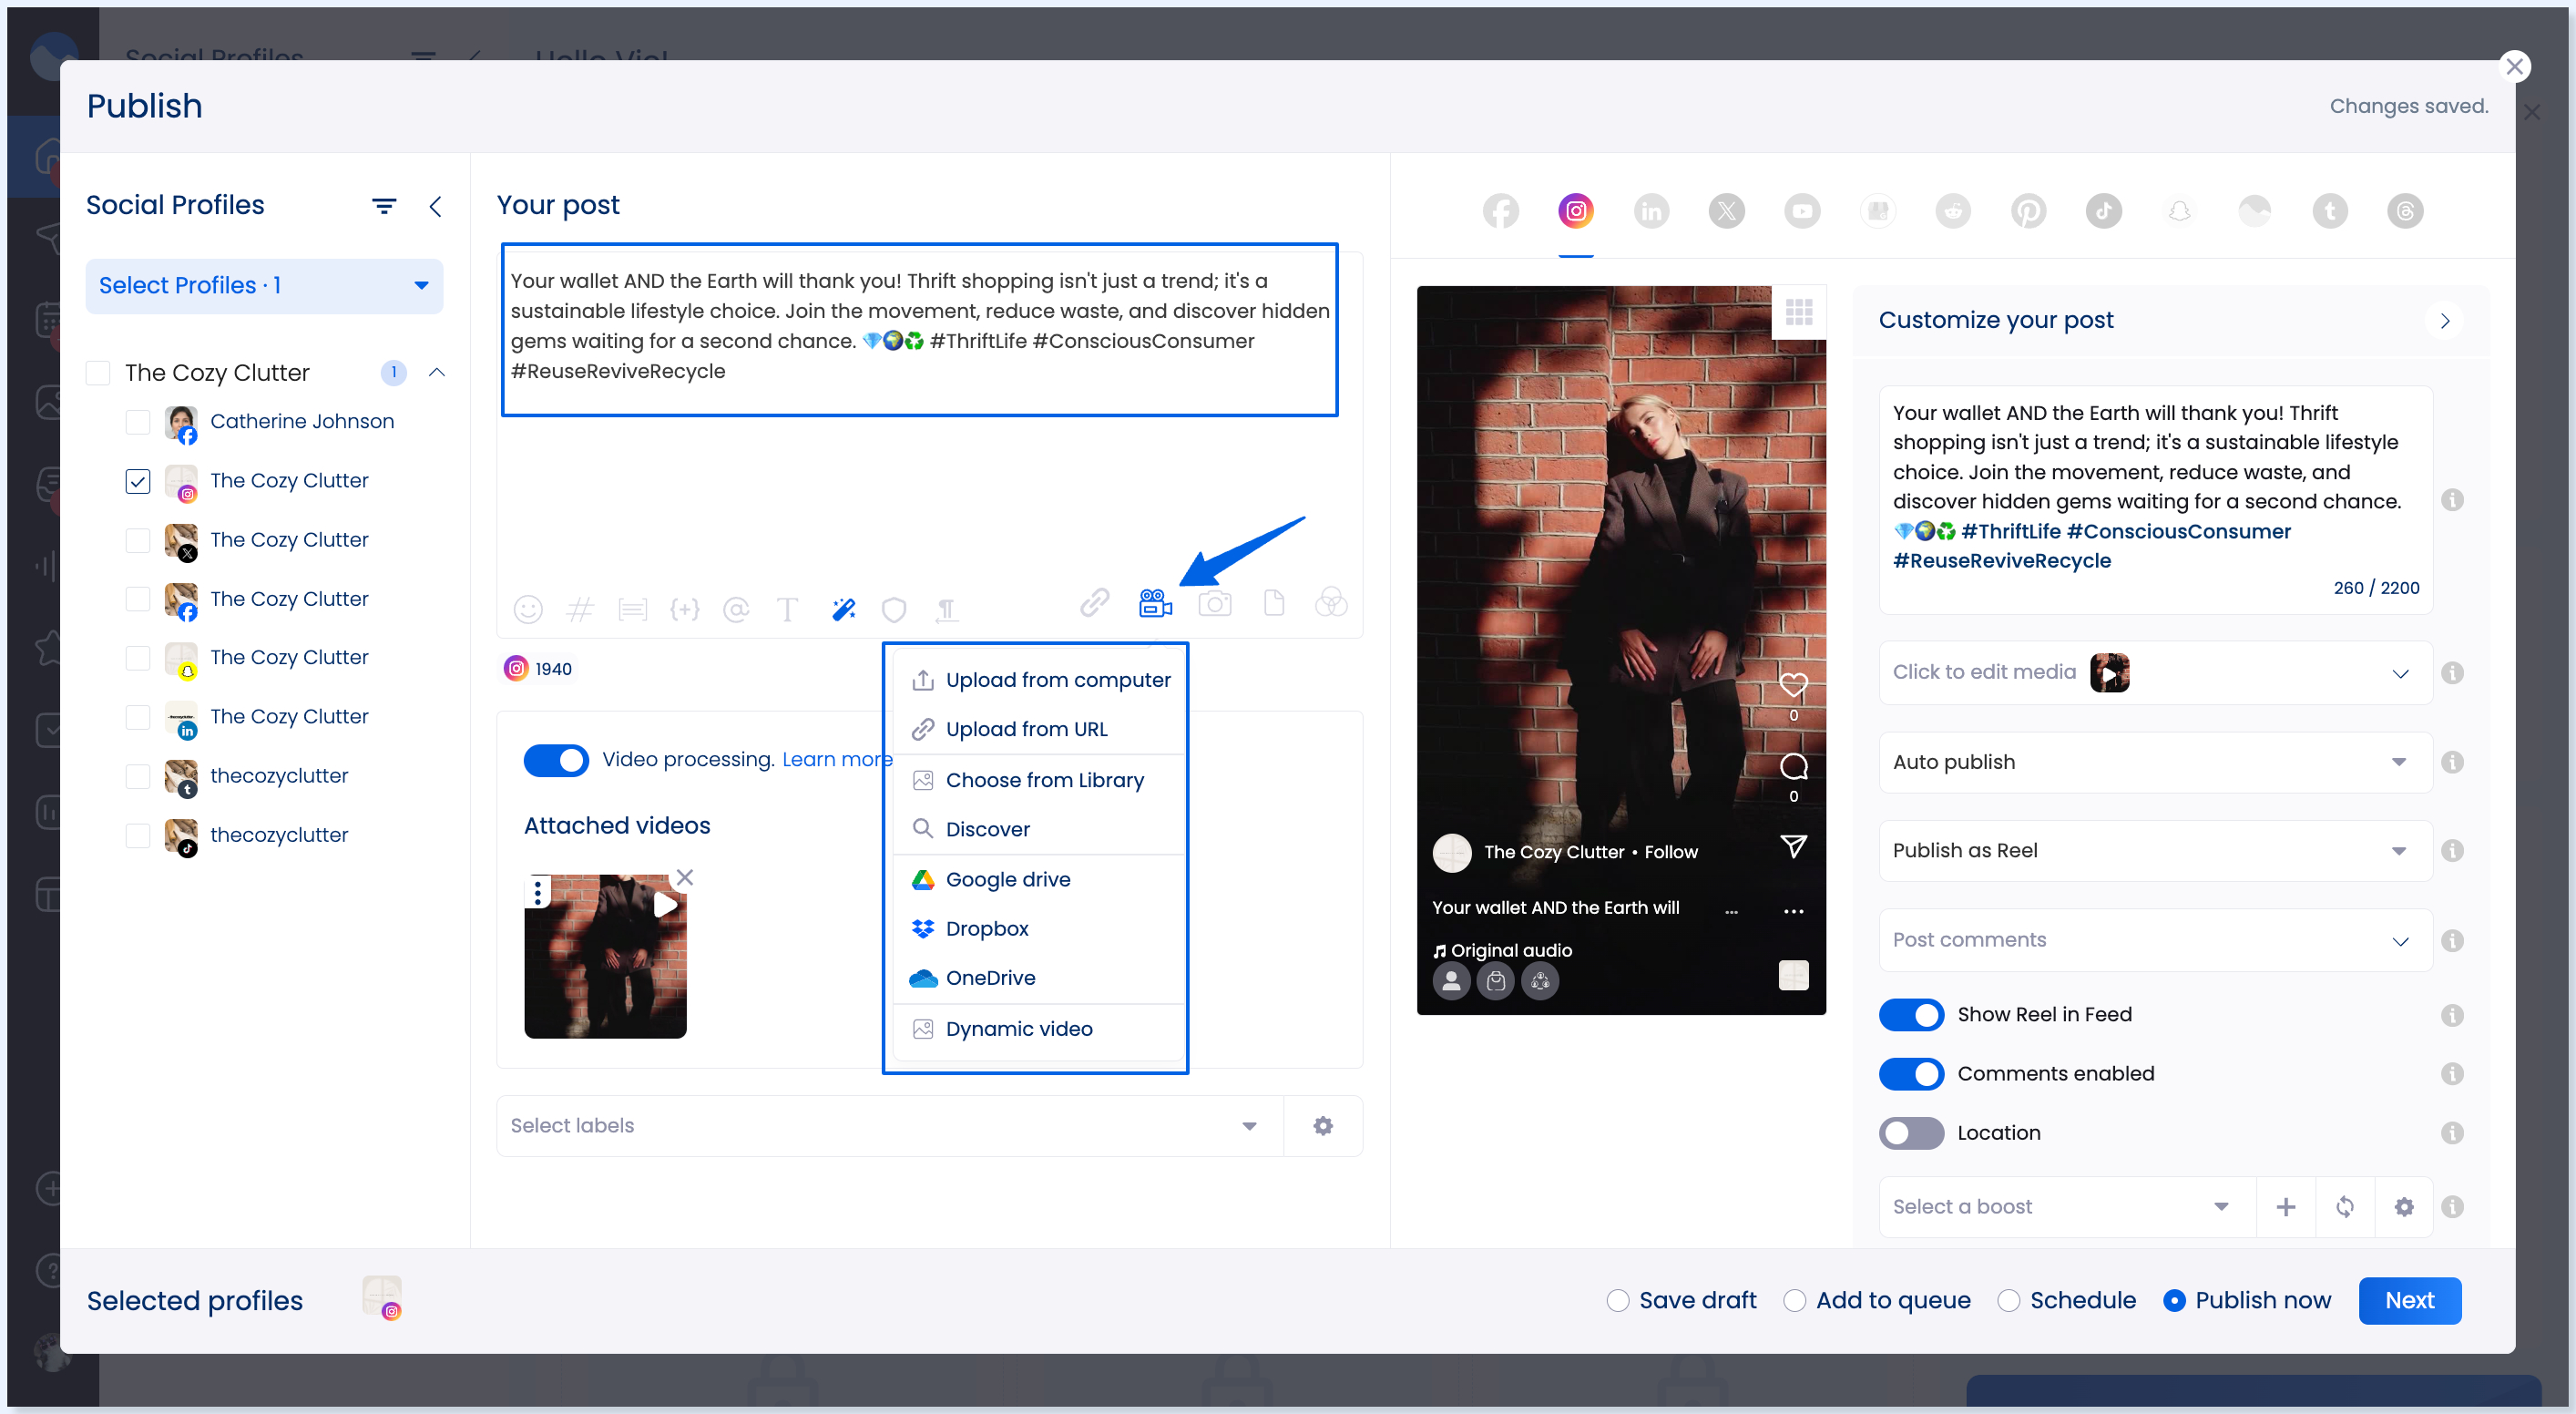Open attached video three-dot menu
2576x1414 pixels.
[x=538, y=891]
